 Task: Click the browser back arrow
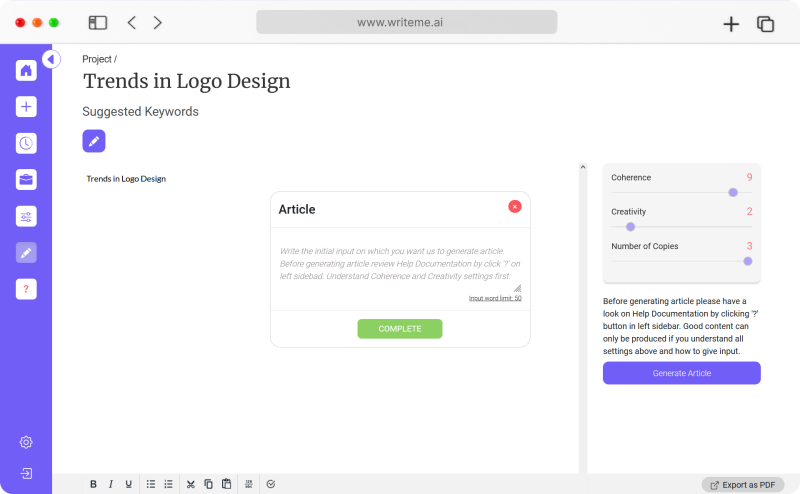132,22
